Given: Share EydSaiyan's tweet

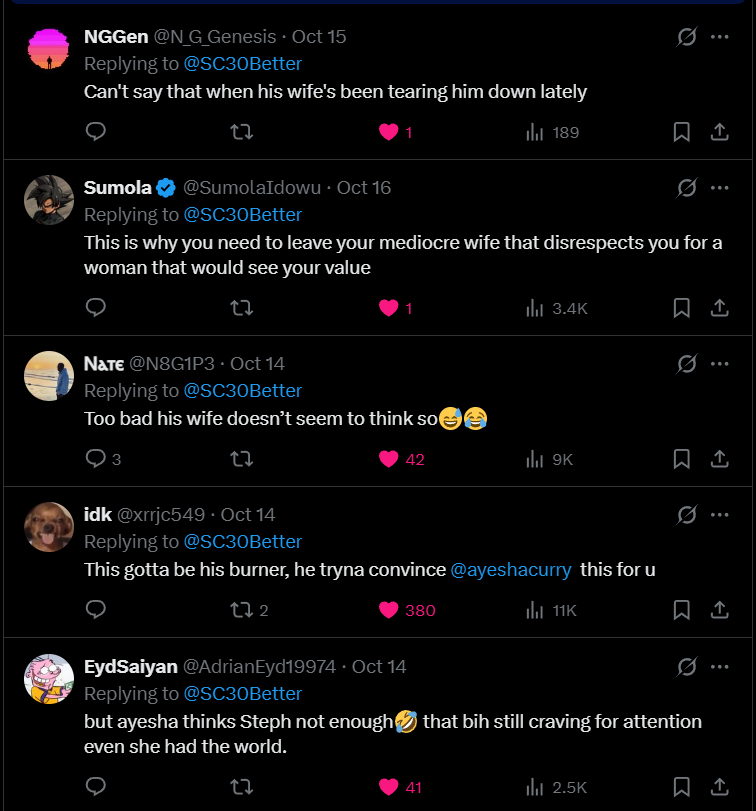Looking at the screenshot, I should [719, 787].
